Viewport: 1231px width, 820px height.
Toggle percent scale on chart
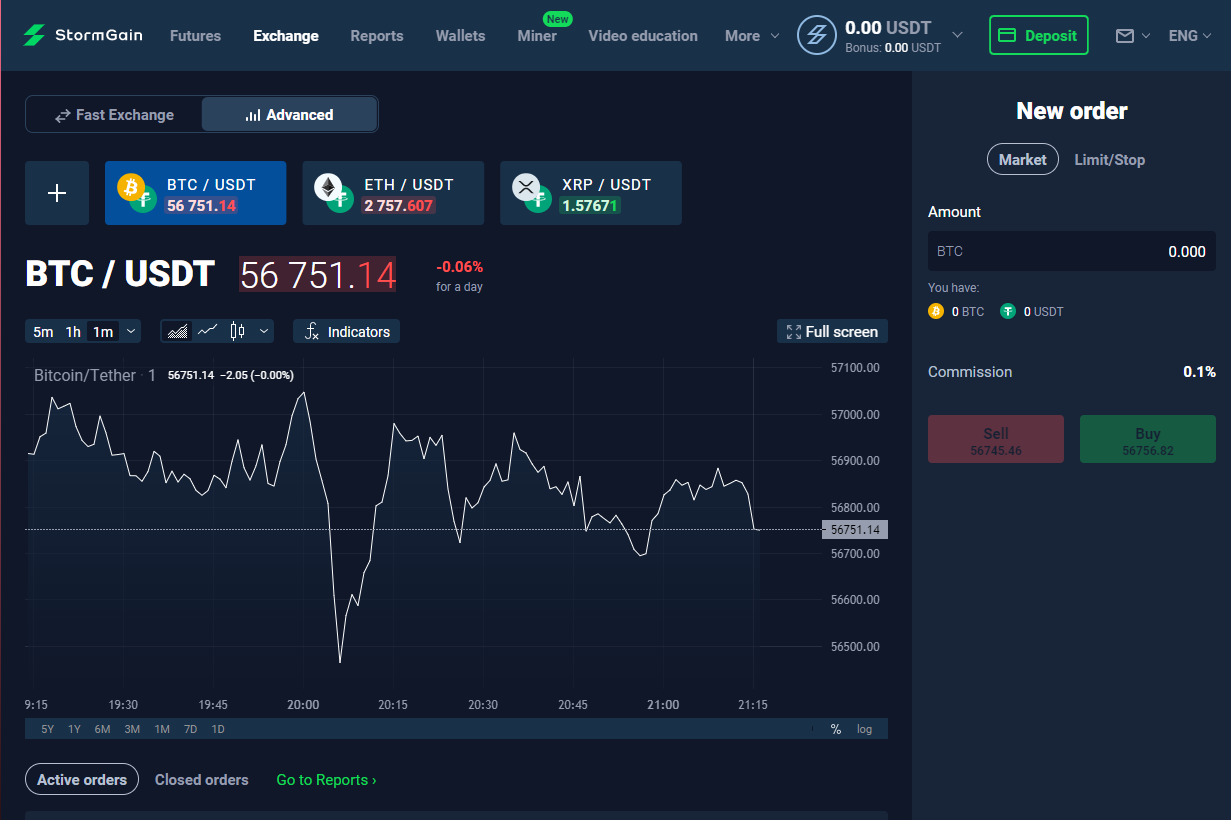pos(836,729)
